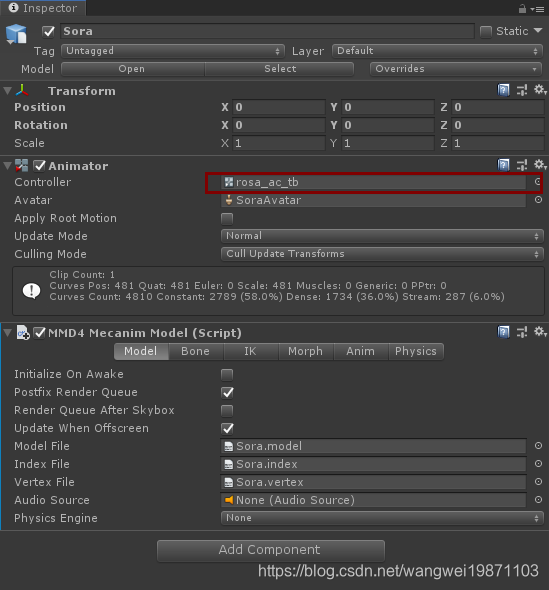Disable MMD4 Mecanim Model script checkbox
This screenshot has width=549, height=590.
pos(39,333)
